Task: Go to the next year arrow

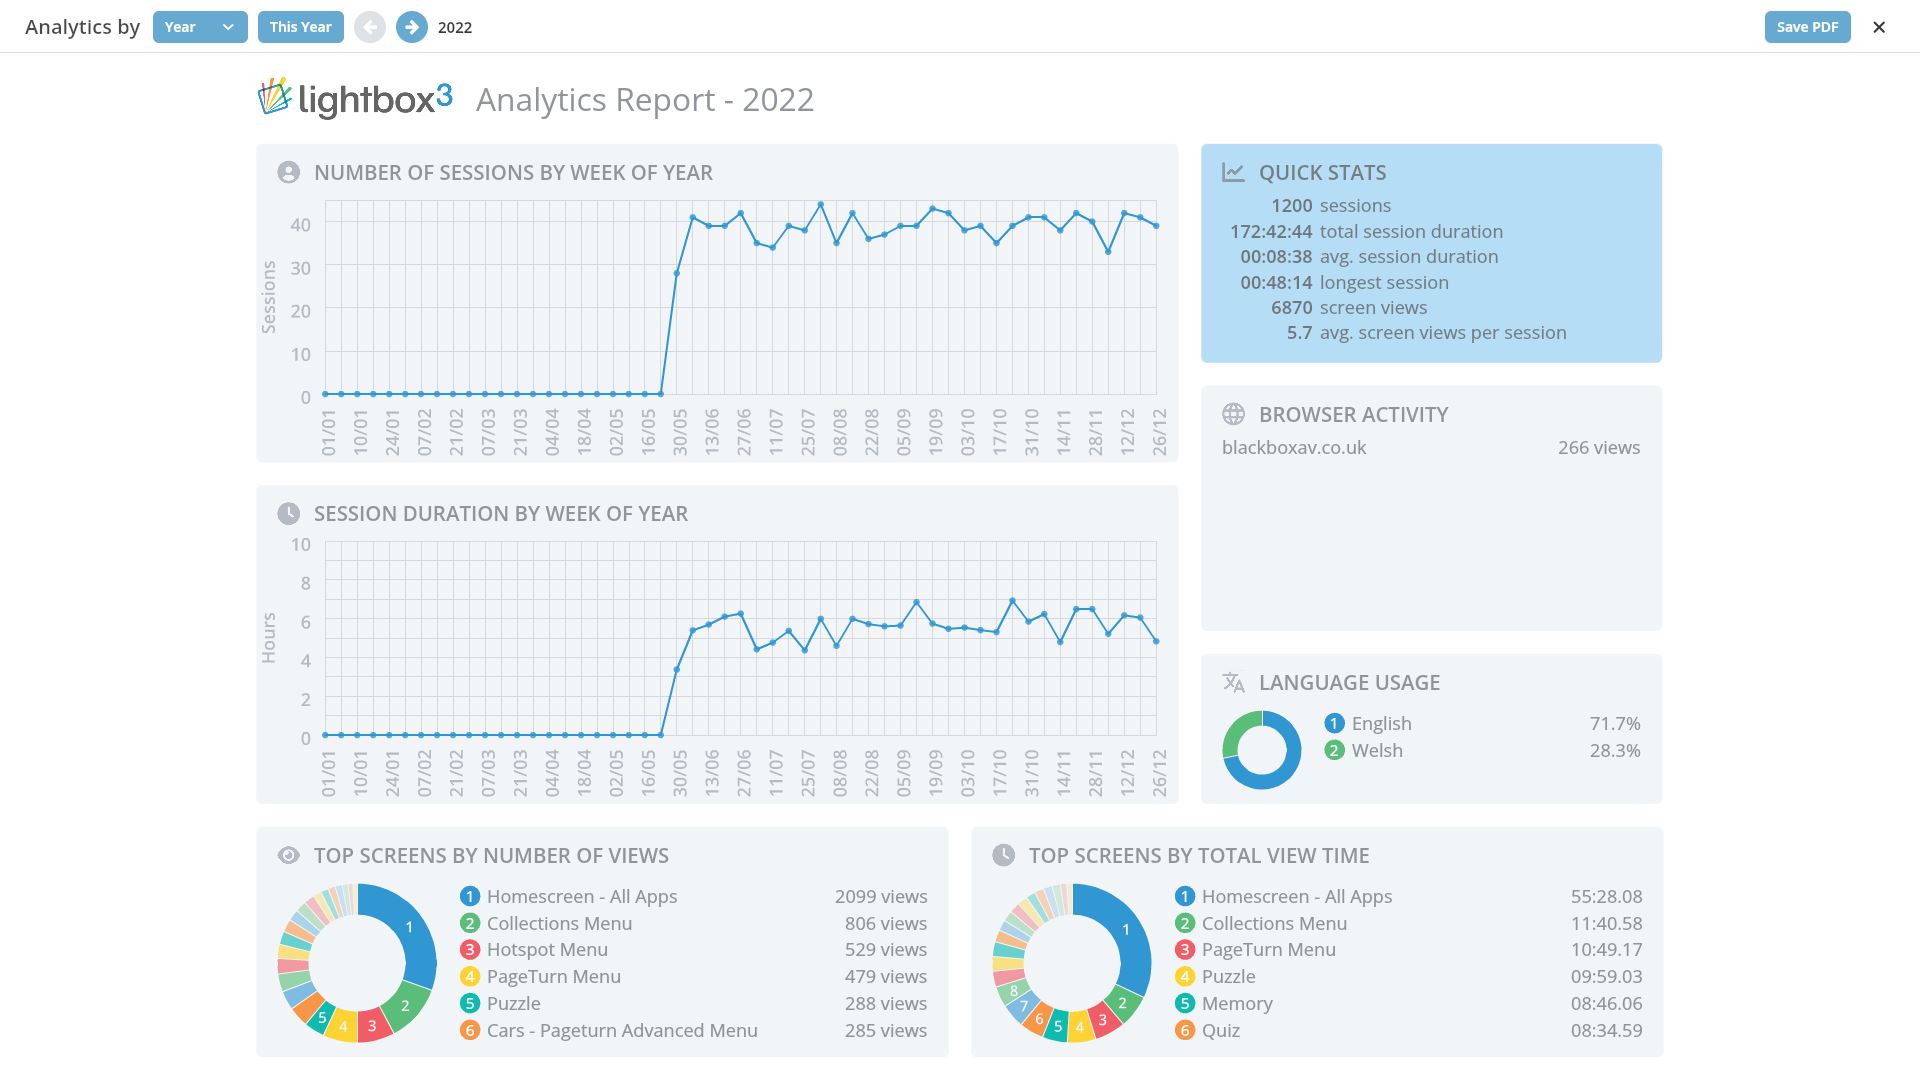Action: click(x=412, y=27)
